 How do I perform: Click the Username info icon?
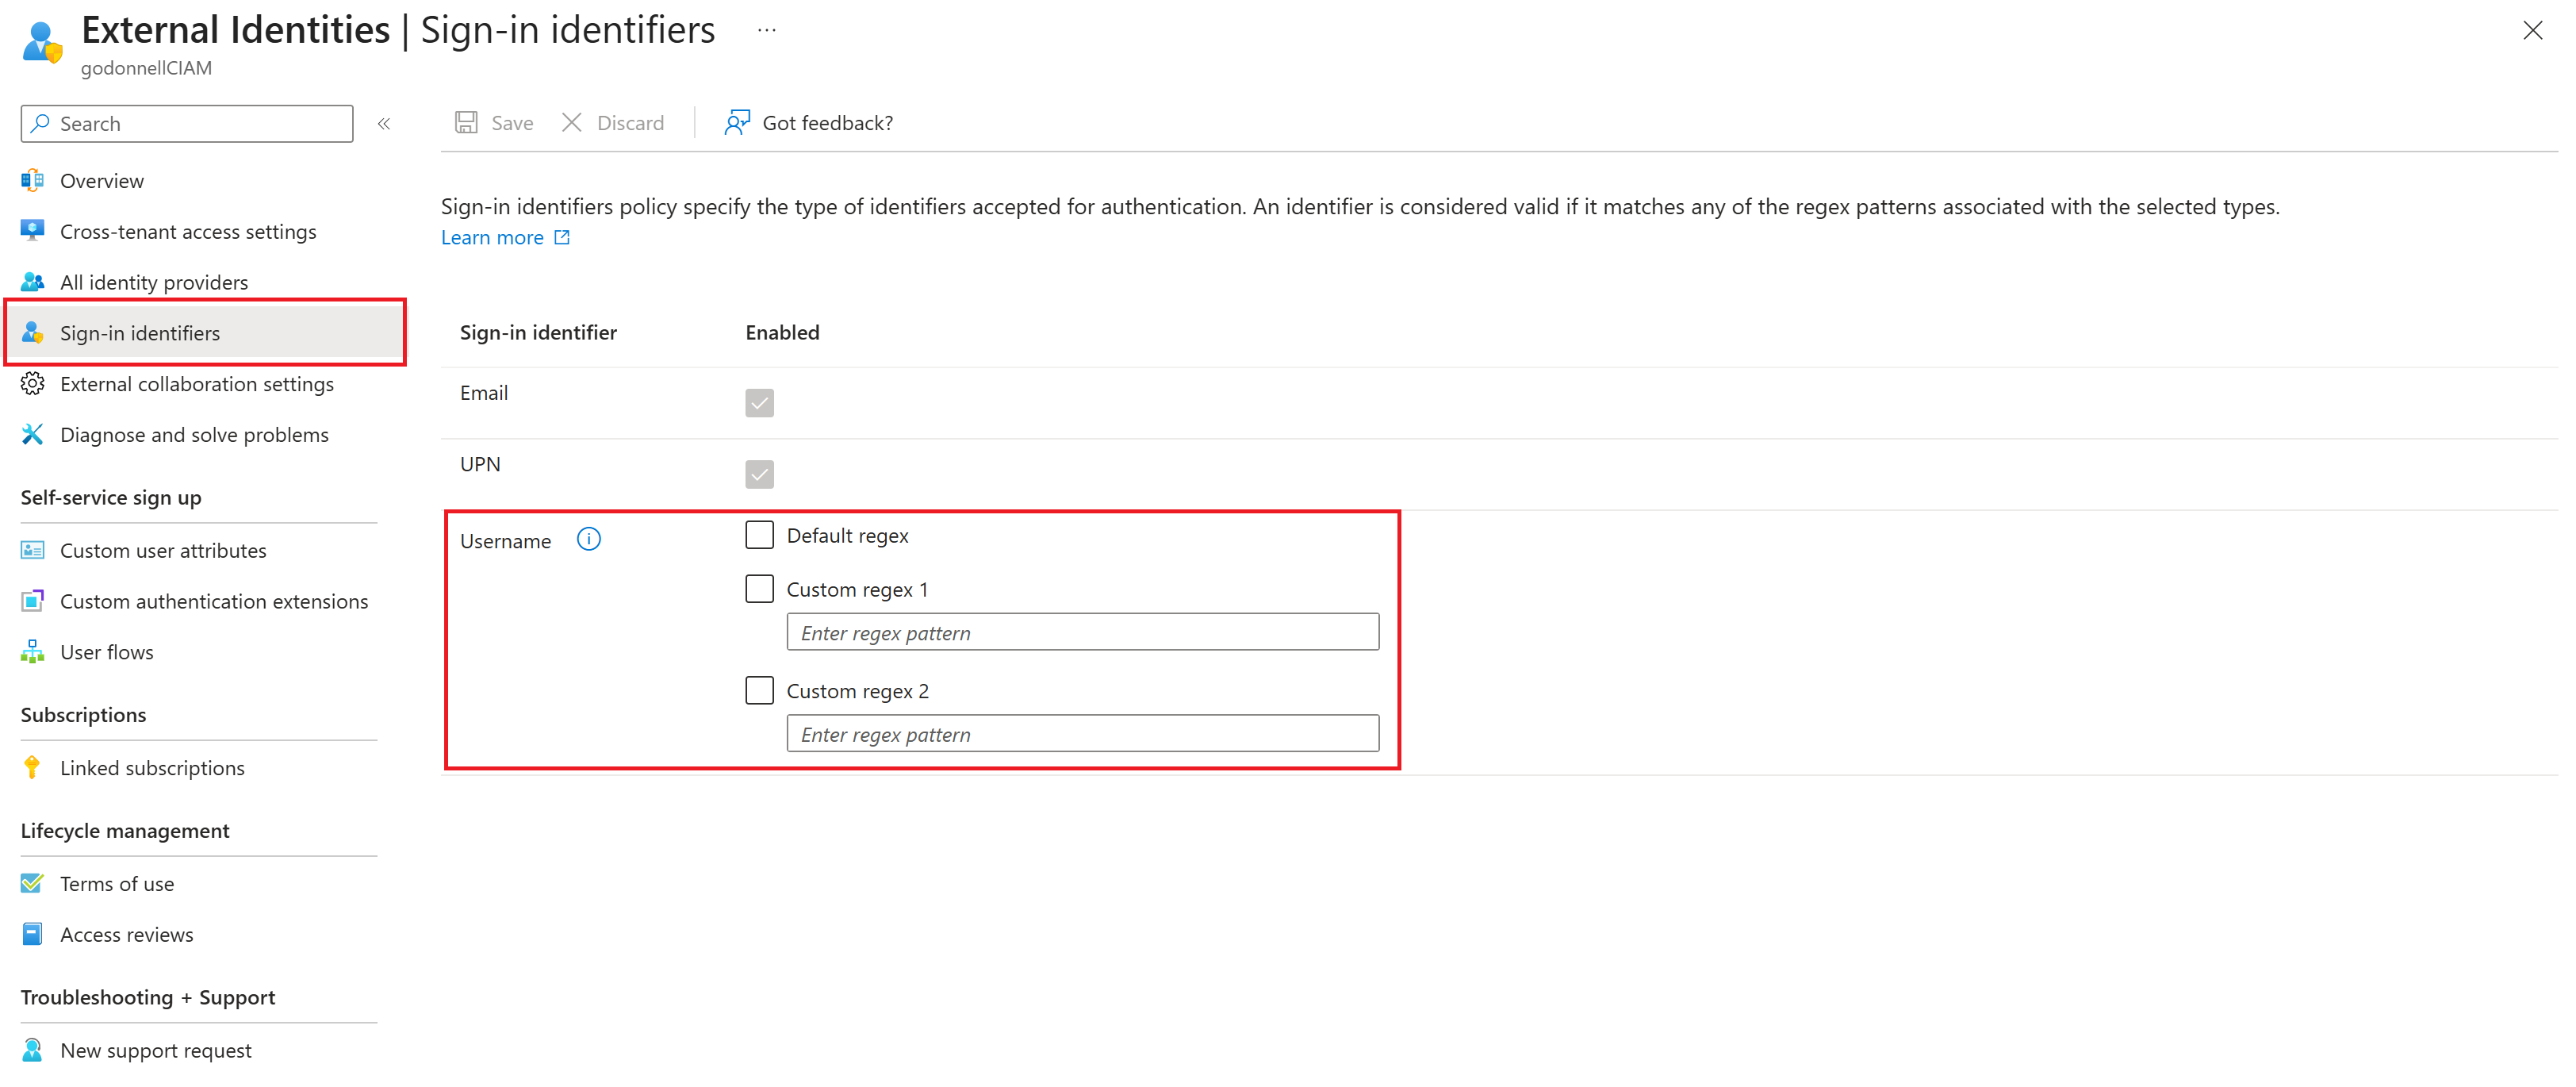589,540
